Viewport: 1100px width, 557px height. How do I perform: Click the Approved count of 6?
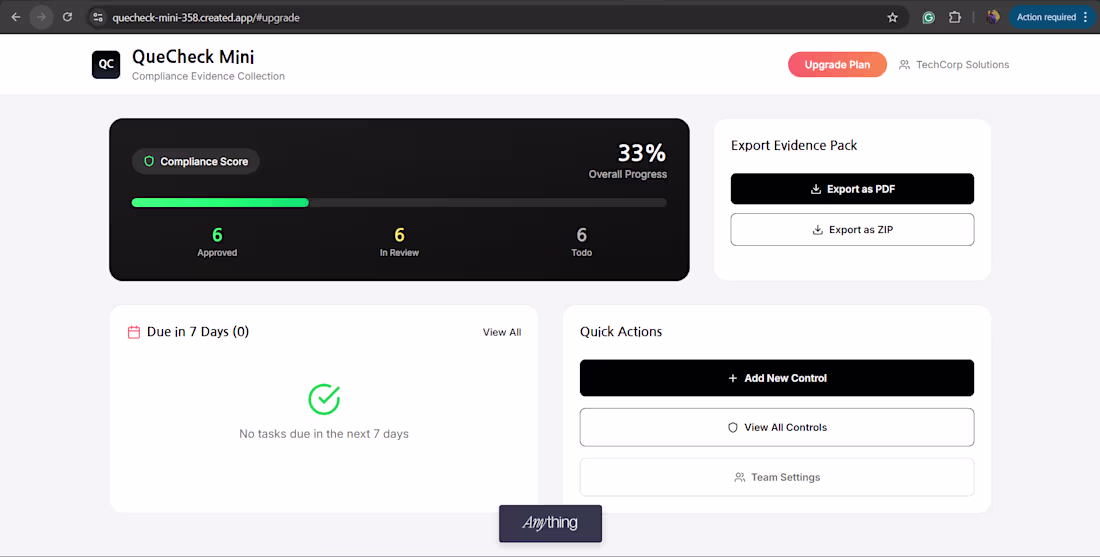coord(217,234)
